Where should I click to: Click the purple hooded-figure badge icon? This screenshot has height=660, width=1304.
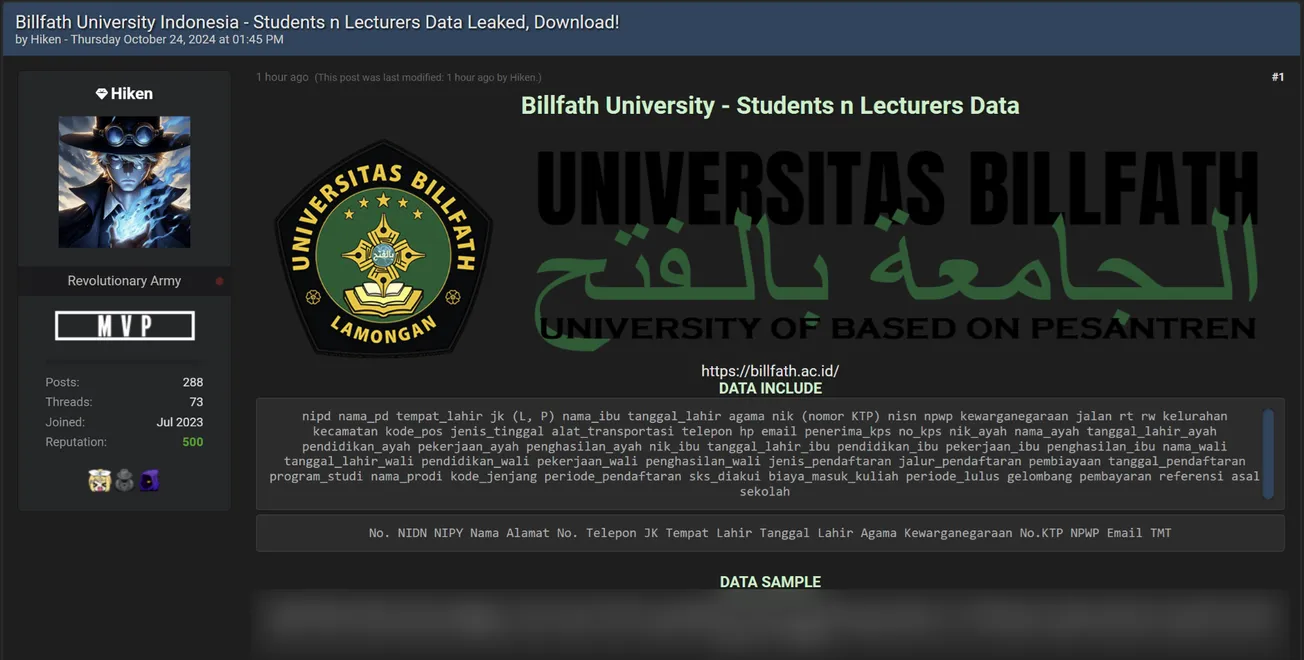click(x=151, y=480)
